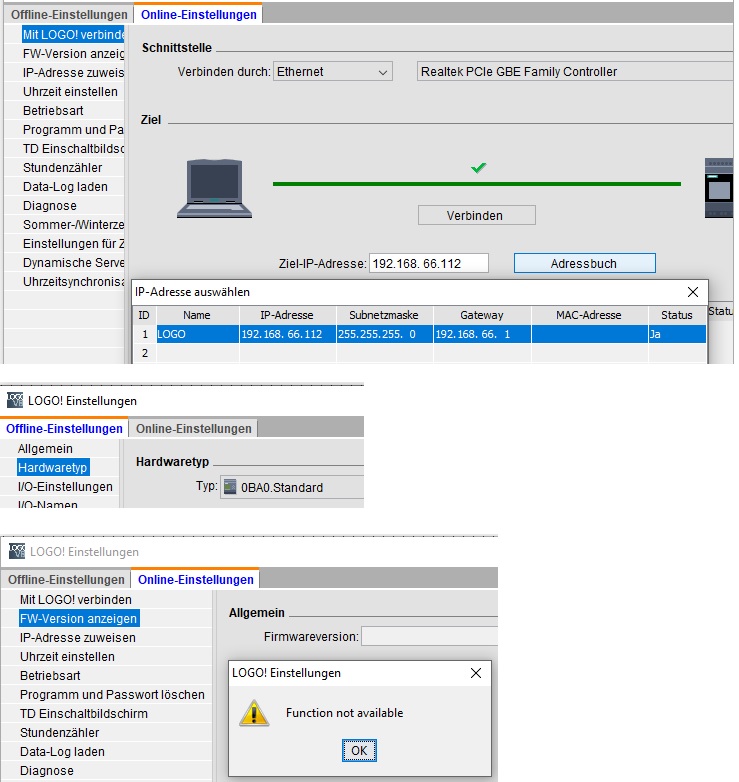The height and width of the screenshot is (782, 739).
Task: Select Diagnose in top window list
Action: point(50,205)
